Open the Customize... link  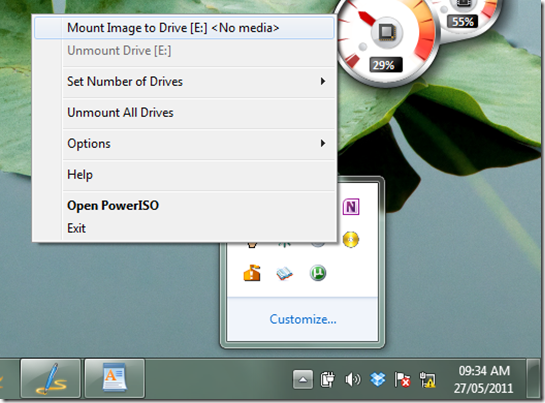(x=303, y=319)
